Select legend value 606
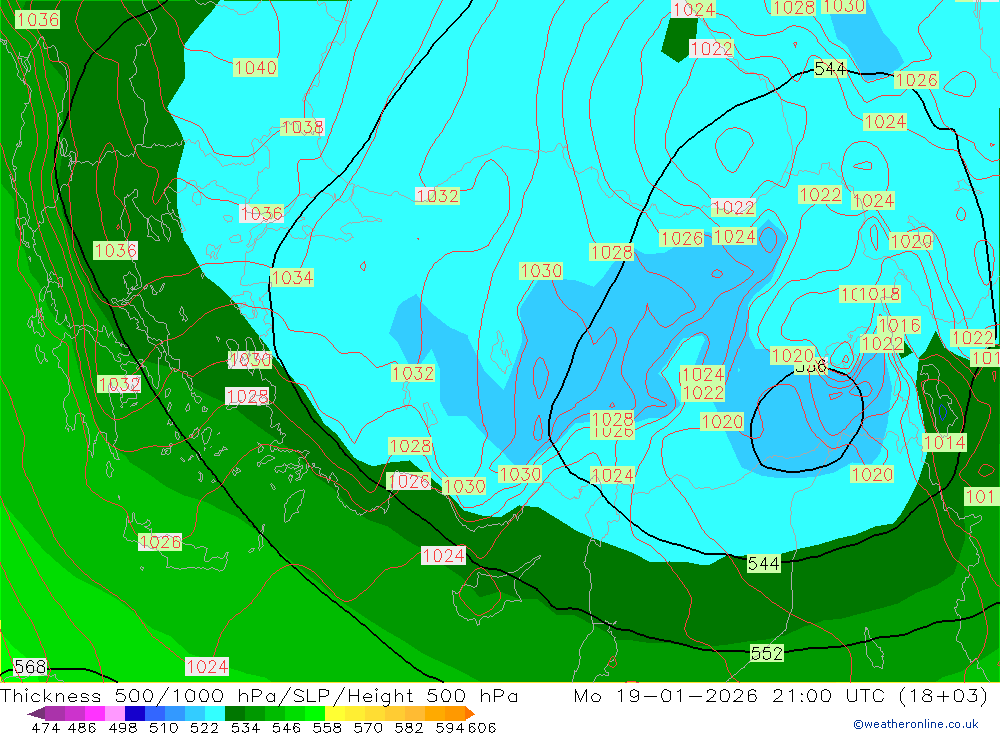 [x=482, y=727]
